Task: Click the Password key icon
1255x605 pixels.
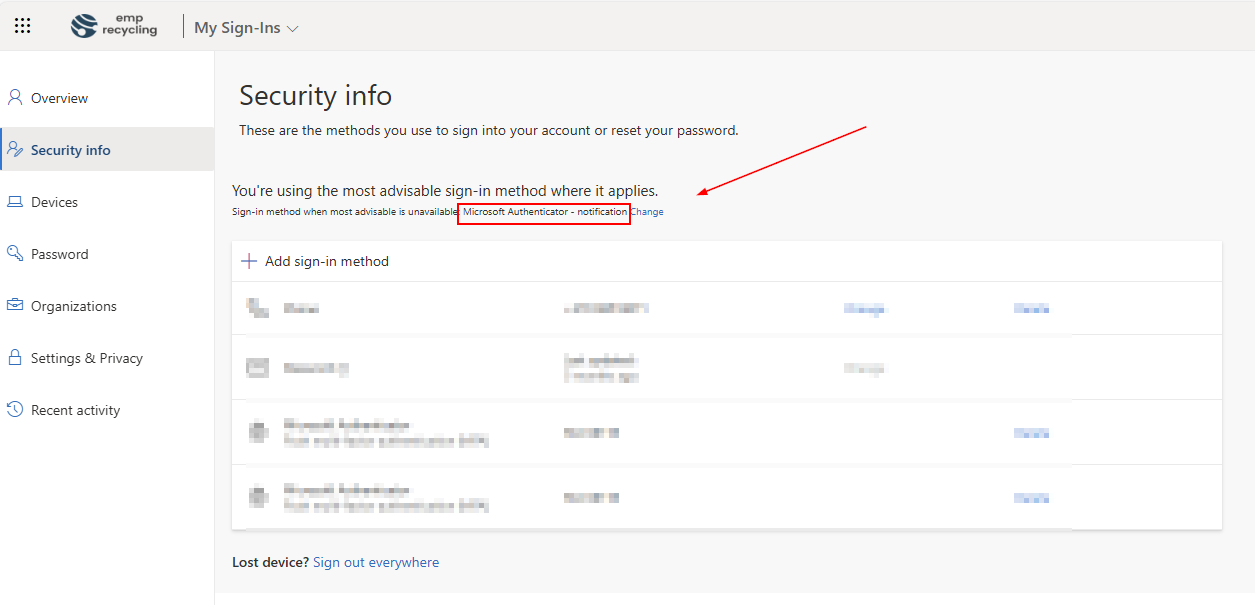Action: pyautogui.click(x=15, y=254)
